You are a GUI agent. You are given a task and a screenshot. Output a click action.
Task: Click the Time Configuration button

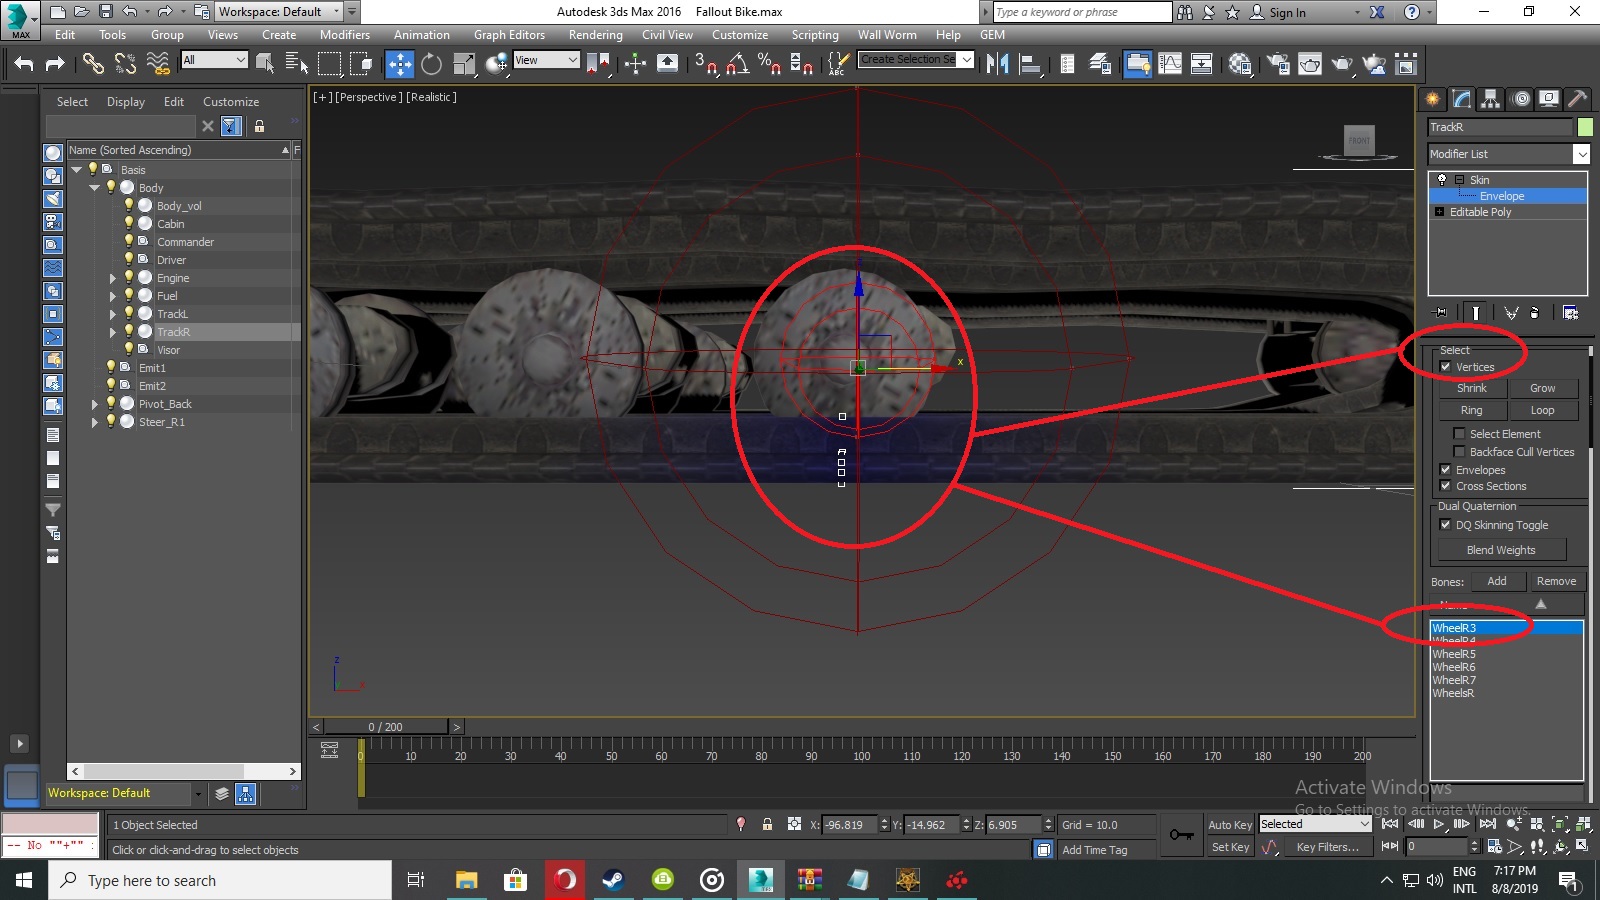point(1494,846)
